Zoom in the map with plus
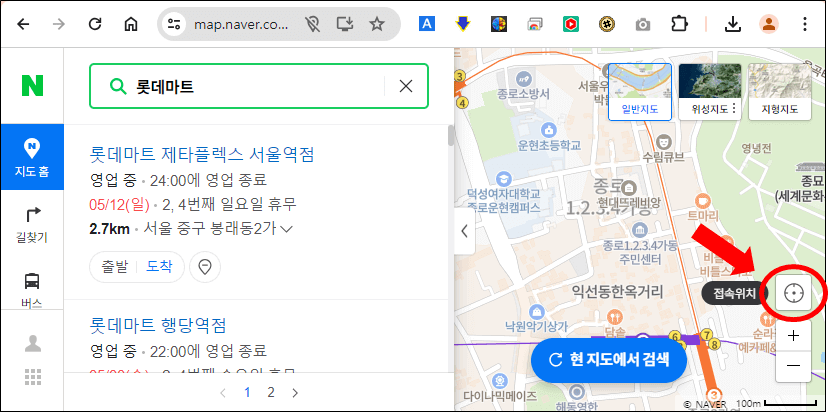This screenshot has width=828, height=412. pyautogui.click(x=794, y=335)
